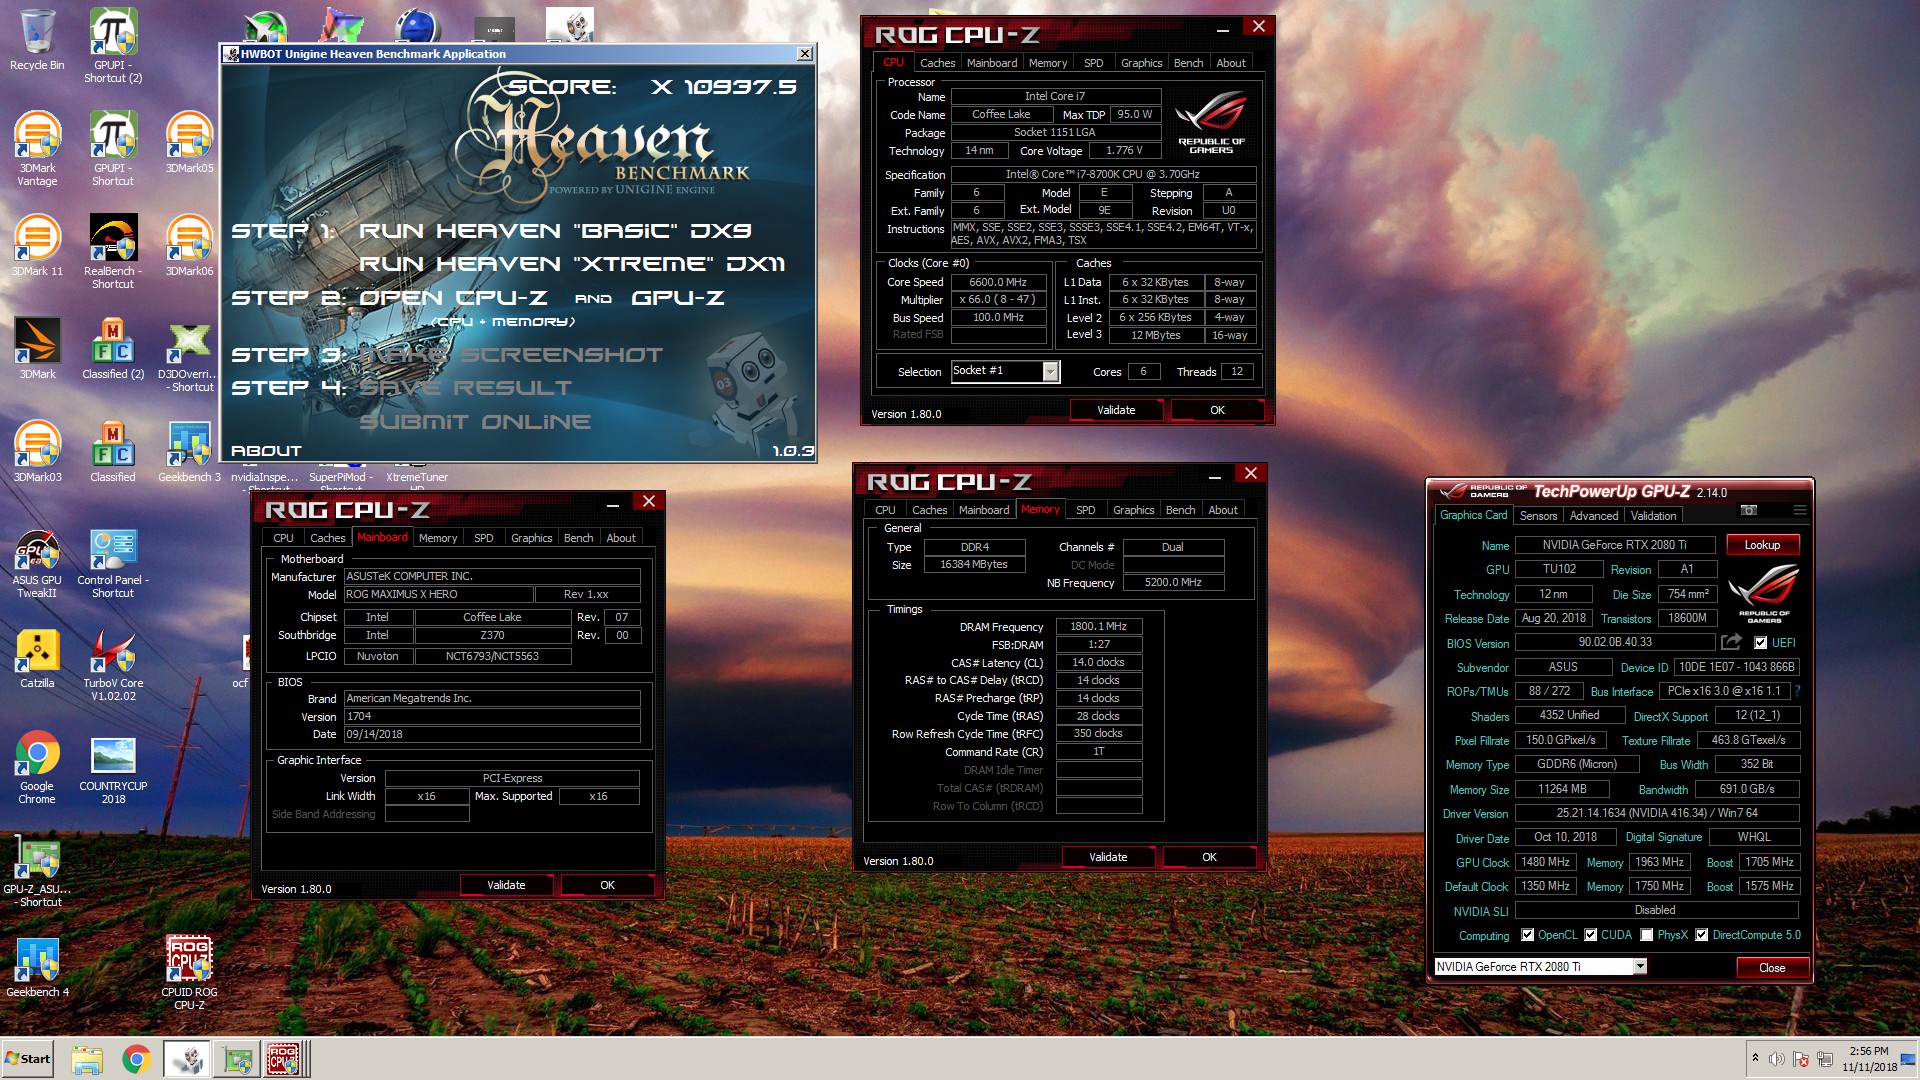Image resolution: width=1920 pixels, height=1080 pixels.
Task: Open 3DMark03 desktop icon
Action: [37, 451]
